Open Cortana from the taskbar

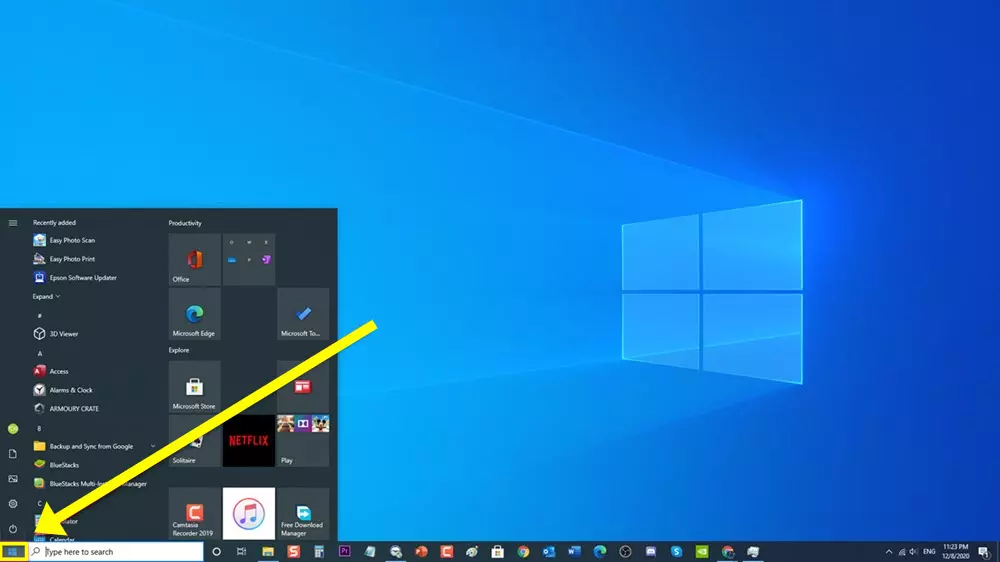(216, 552)
